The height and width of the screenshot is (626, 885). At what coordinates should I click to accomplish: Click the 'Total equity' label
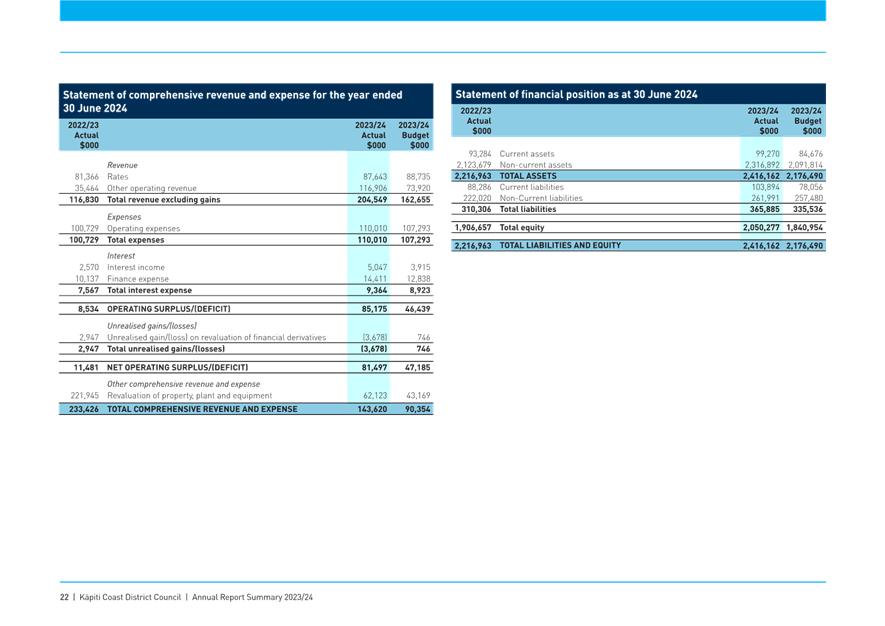point(522,227)
